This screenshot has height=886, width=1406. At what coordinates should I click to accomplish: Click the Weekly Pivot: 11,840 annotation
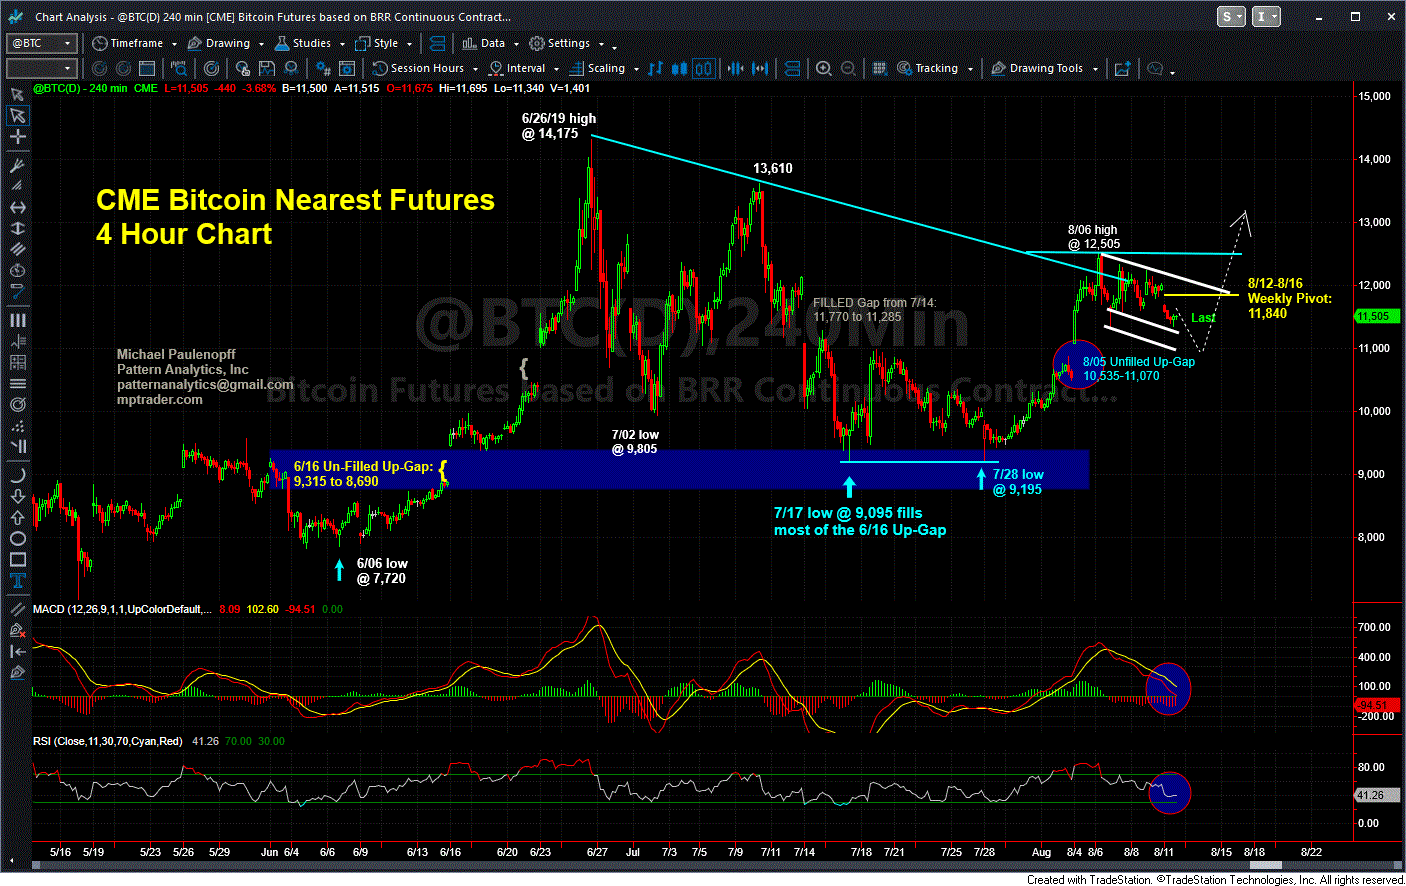(x=1289, y=298)
